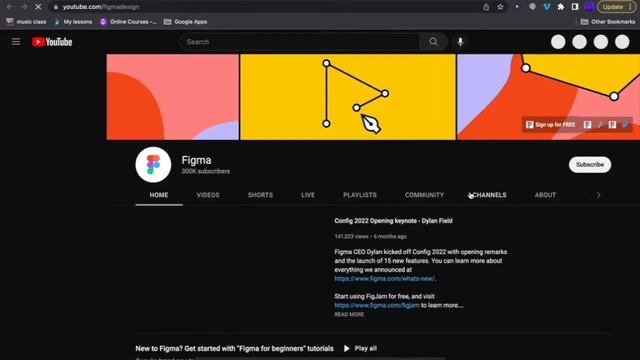
Task: Play all Figma for beginners tutorials
Action: [360, 348]
